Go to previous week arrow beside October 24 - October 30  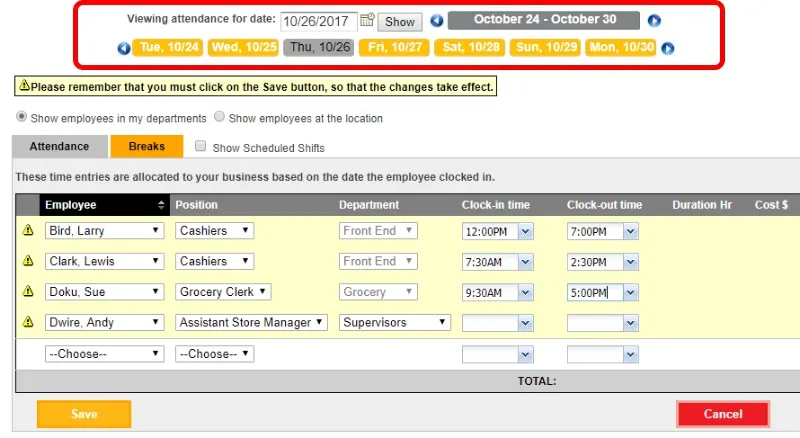point(437,20)
